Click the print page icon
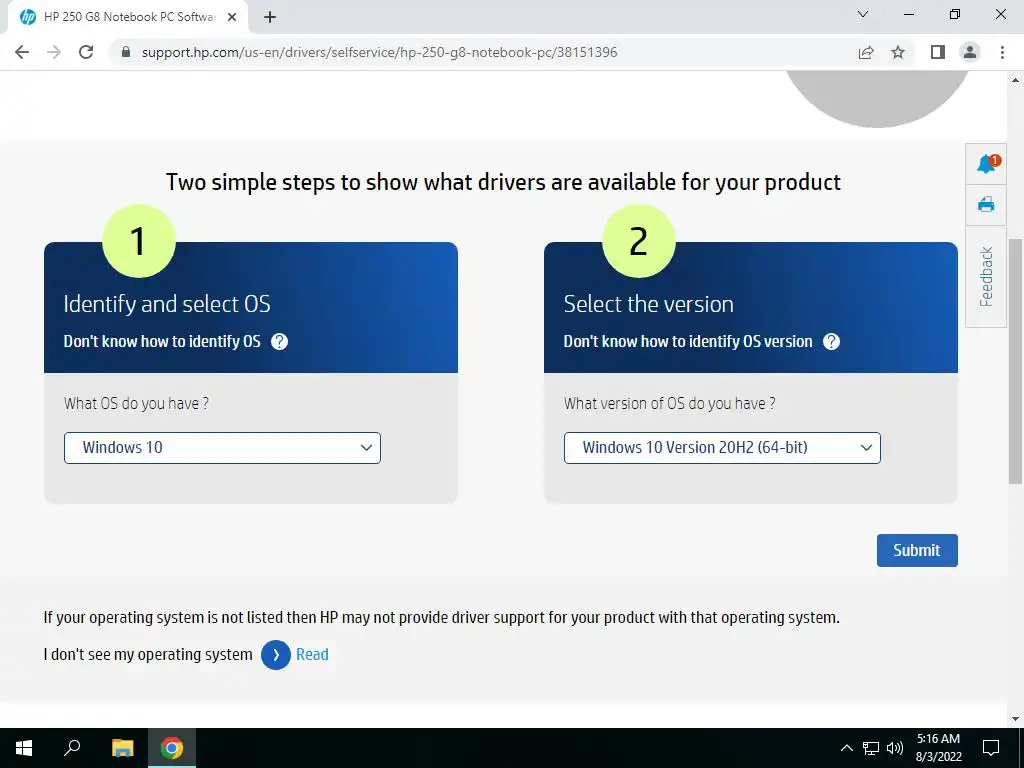The height and width of the screenshot is (768, 1024). [986, 204]
